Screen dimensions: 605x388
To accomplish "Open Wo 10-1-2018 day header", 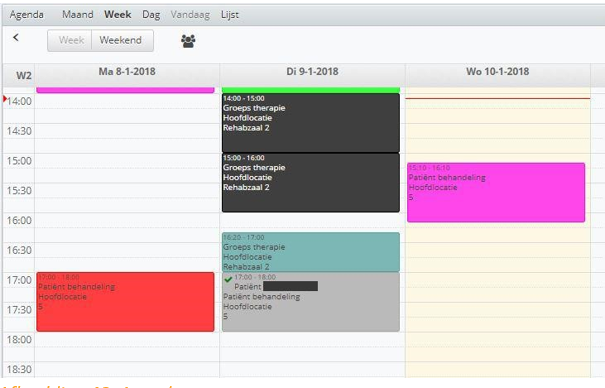I will point(497,72).
